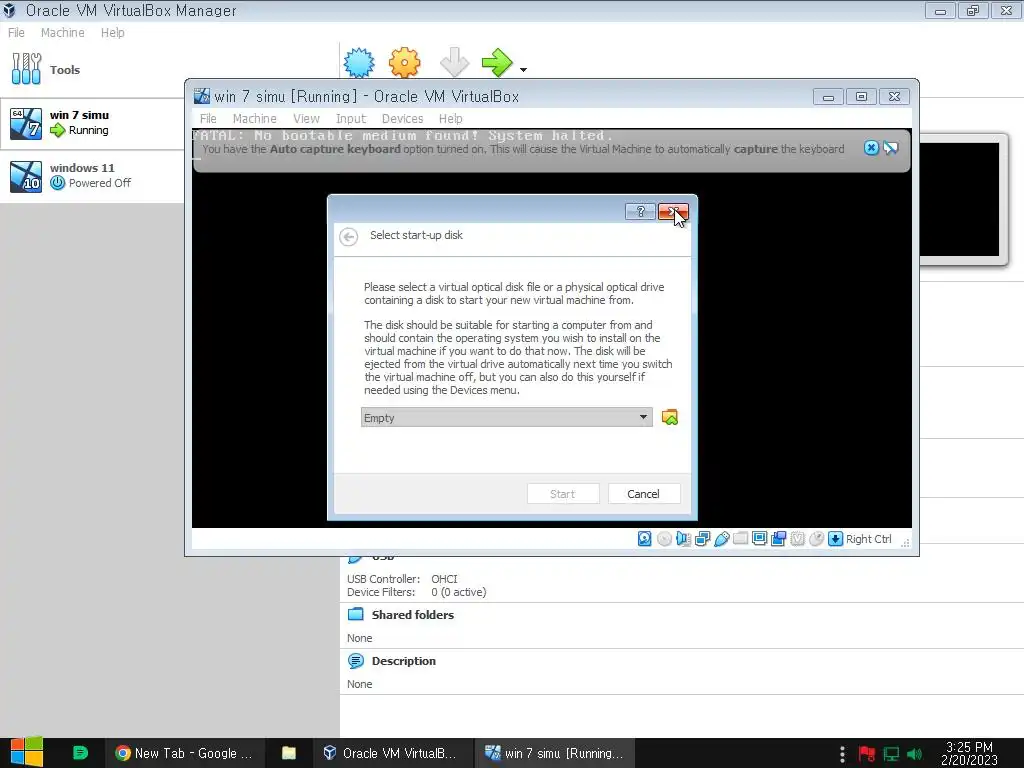
Task: Click the Description section header
Action: click(404, 661)
